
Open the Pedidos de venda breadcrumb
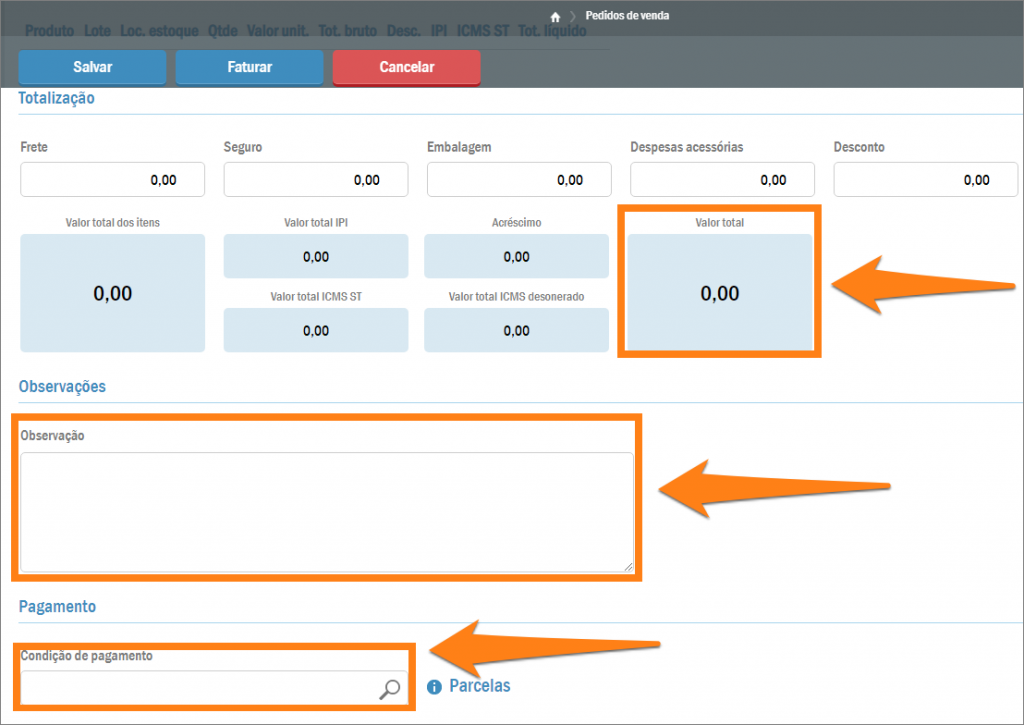[x=627, y=16]
